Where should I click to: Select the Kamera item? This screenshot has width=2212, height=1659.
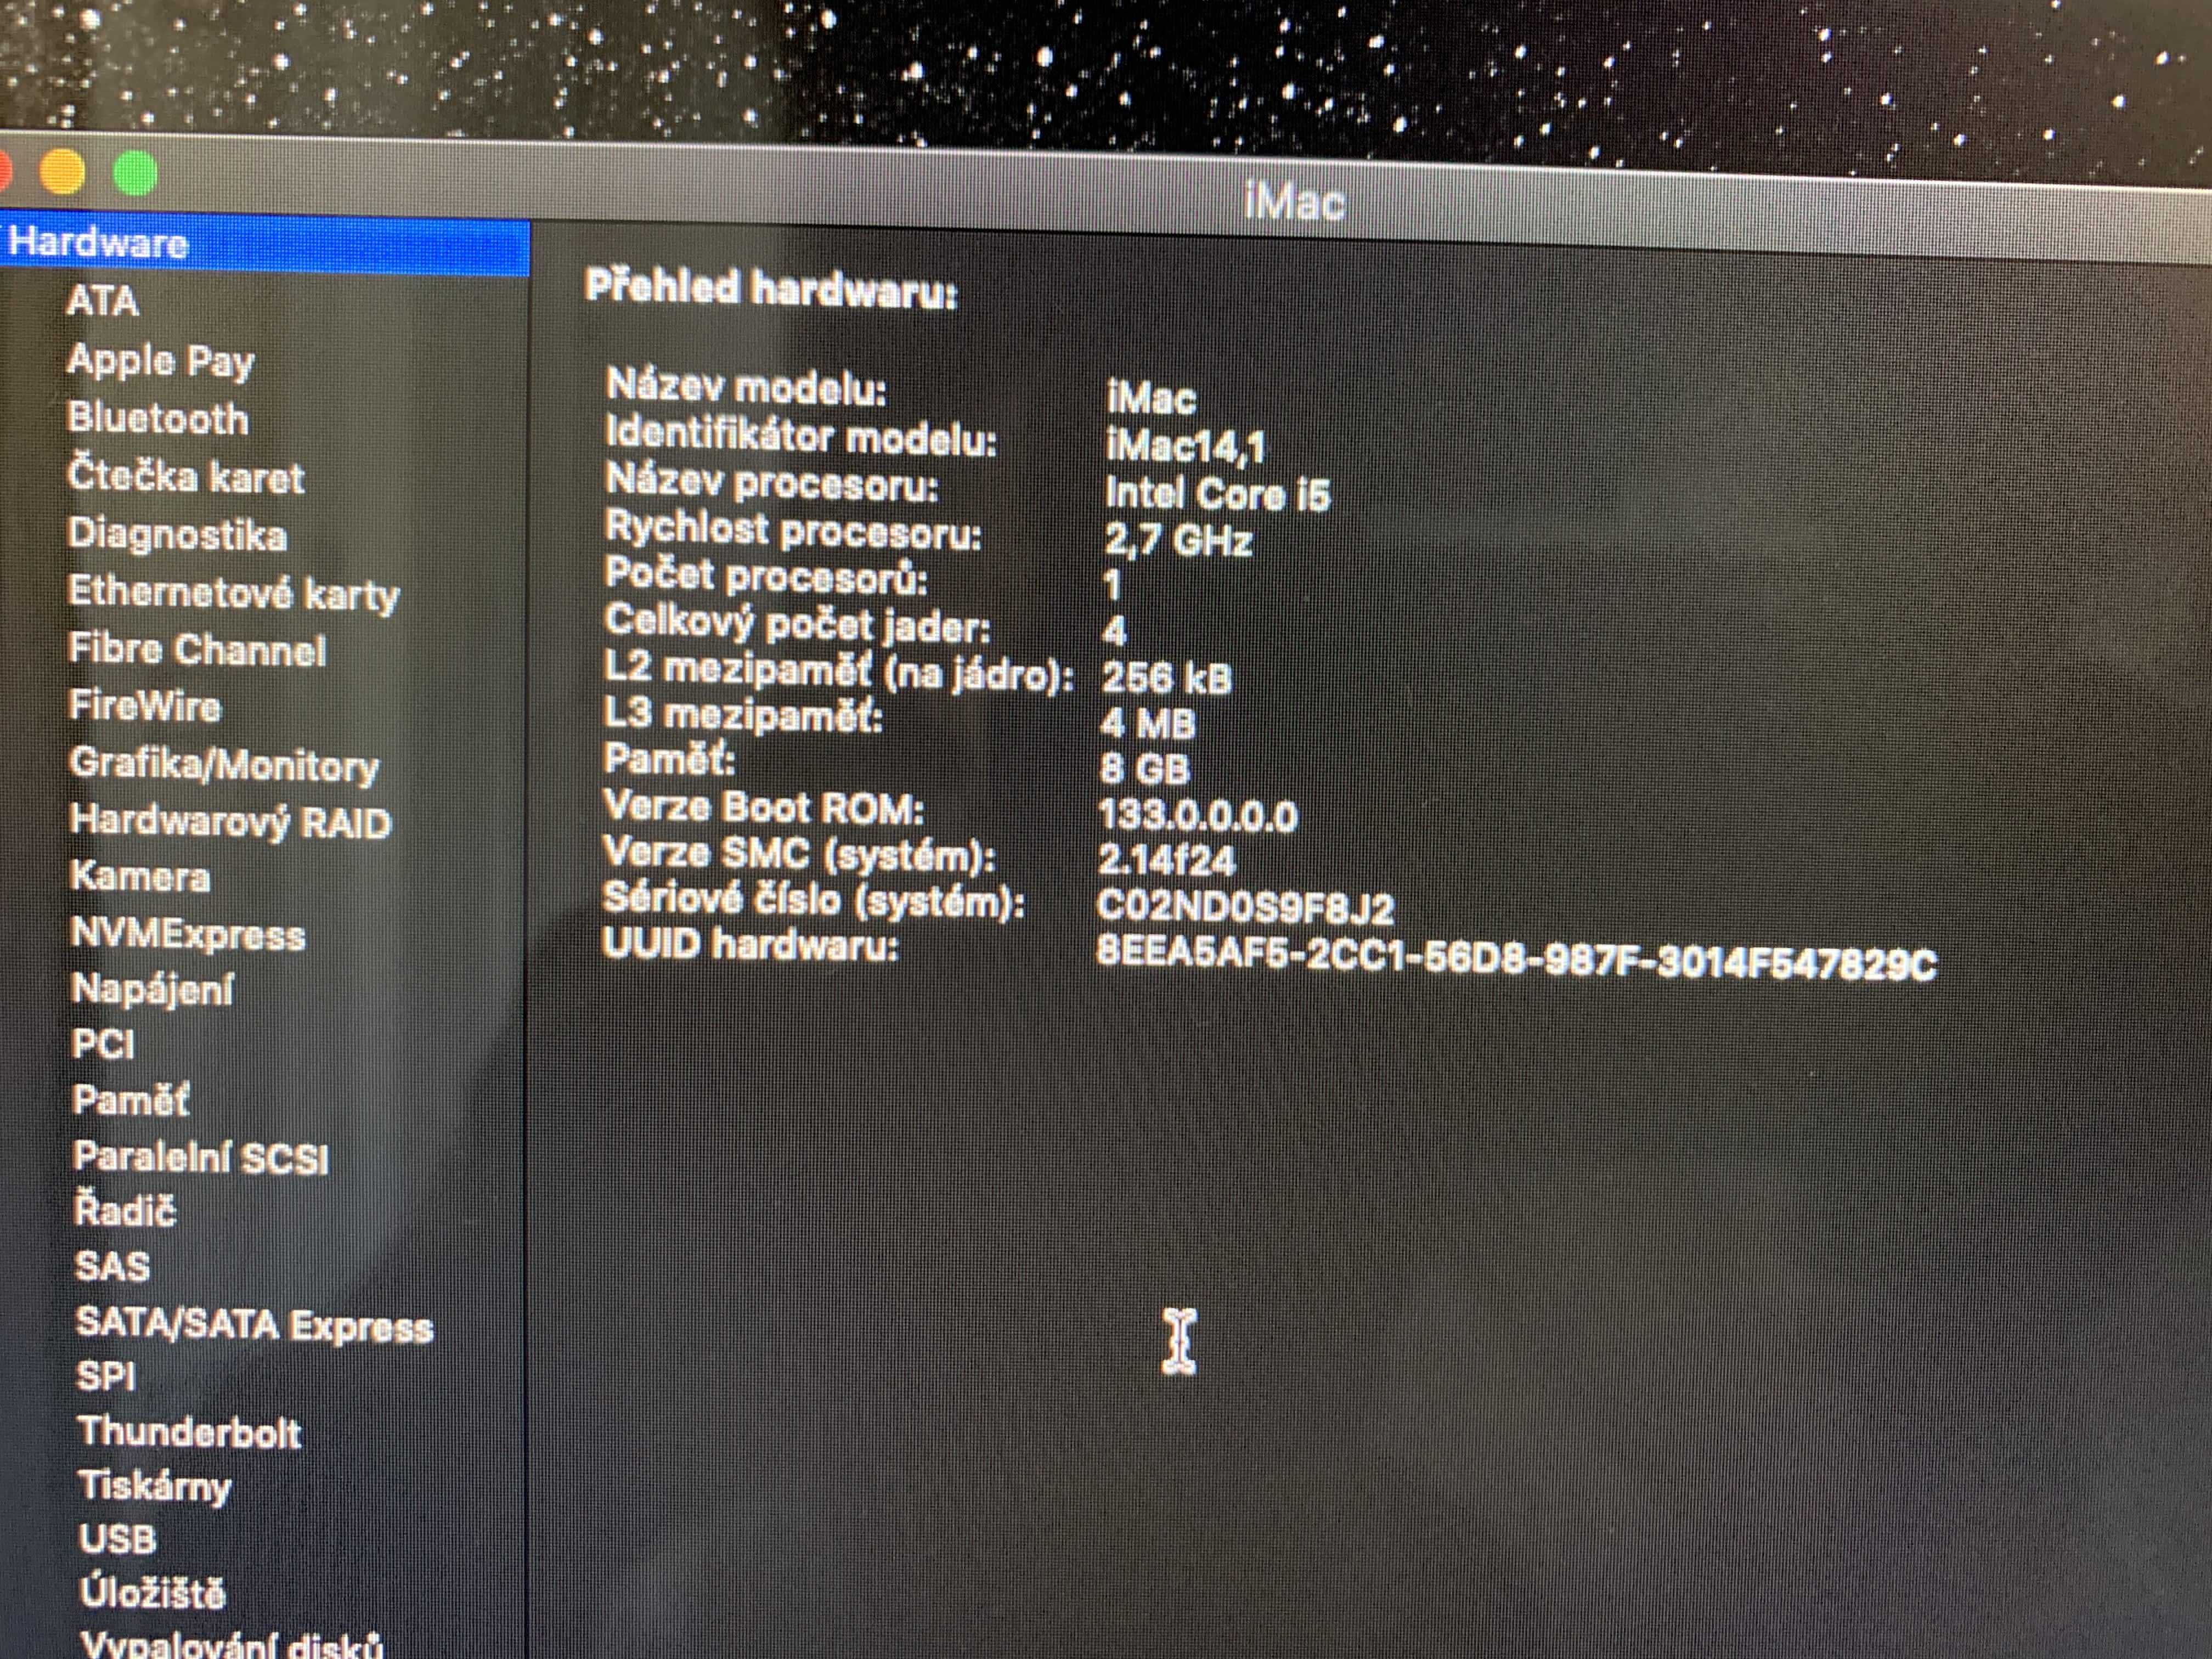tap(140, 877)
